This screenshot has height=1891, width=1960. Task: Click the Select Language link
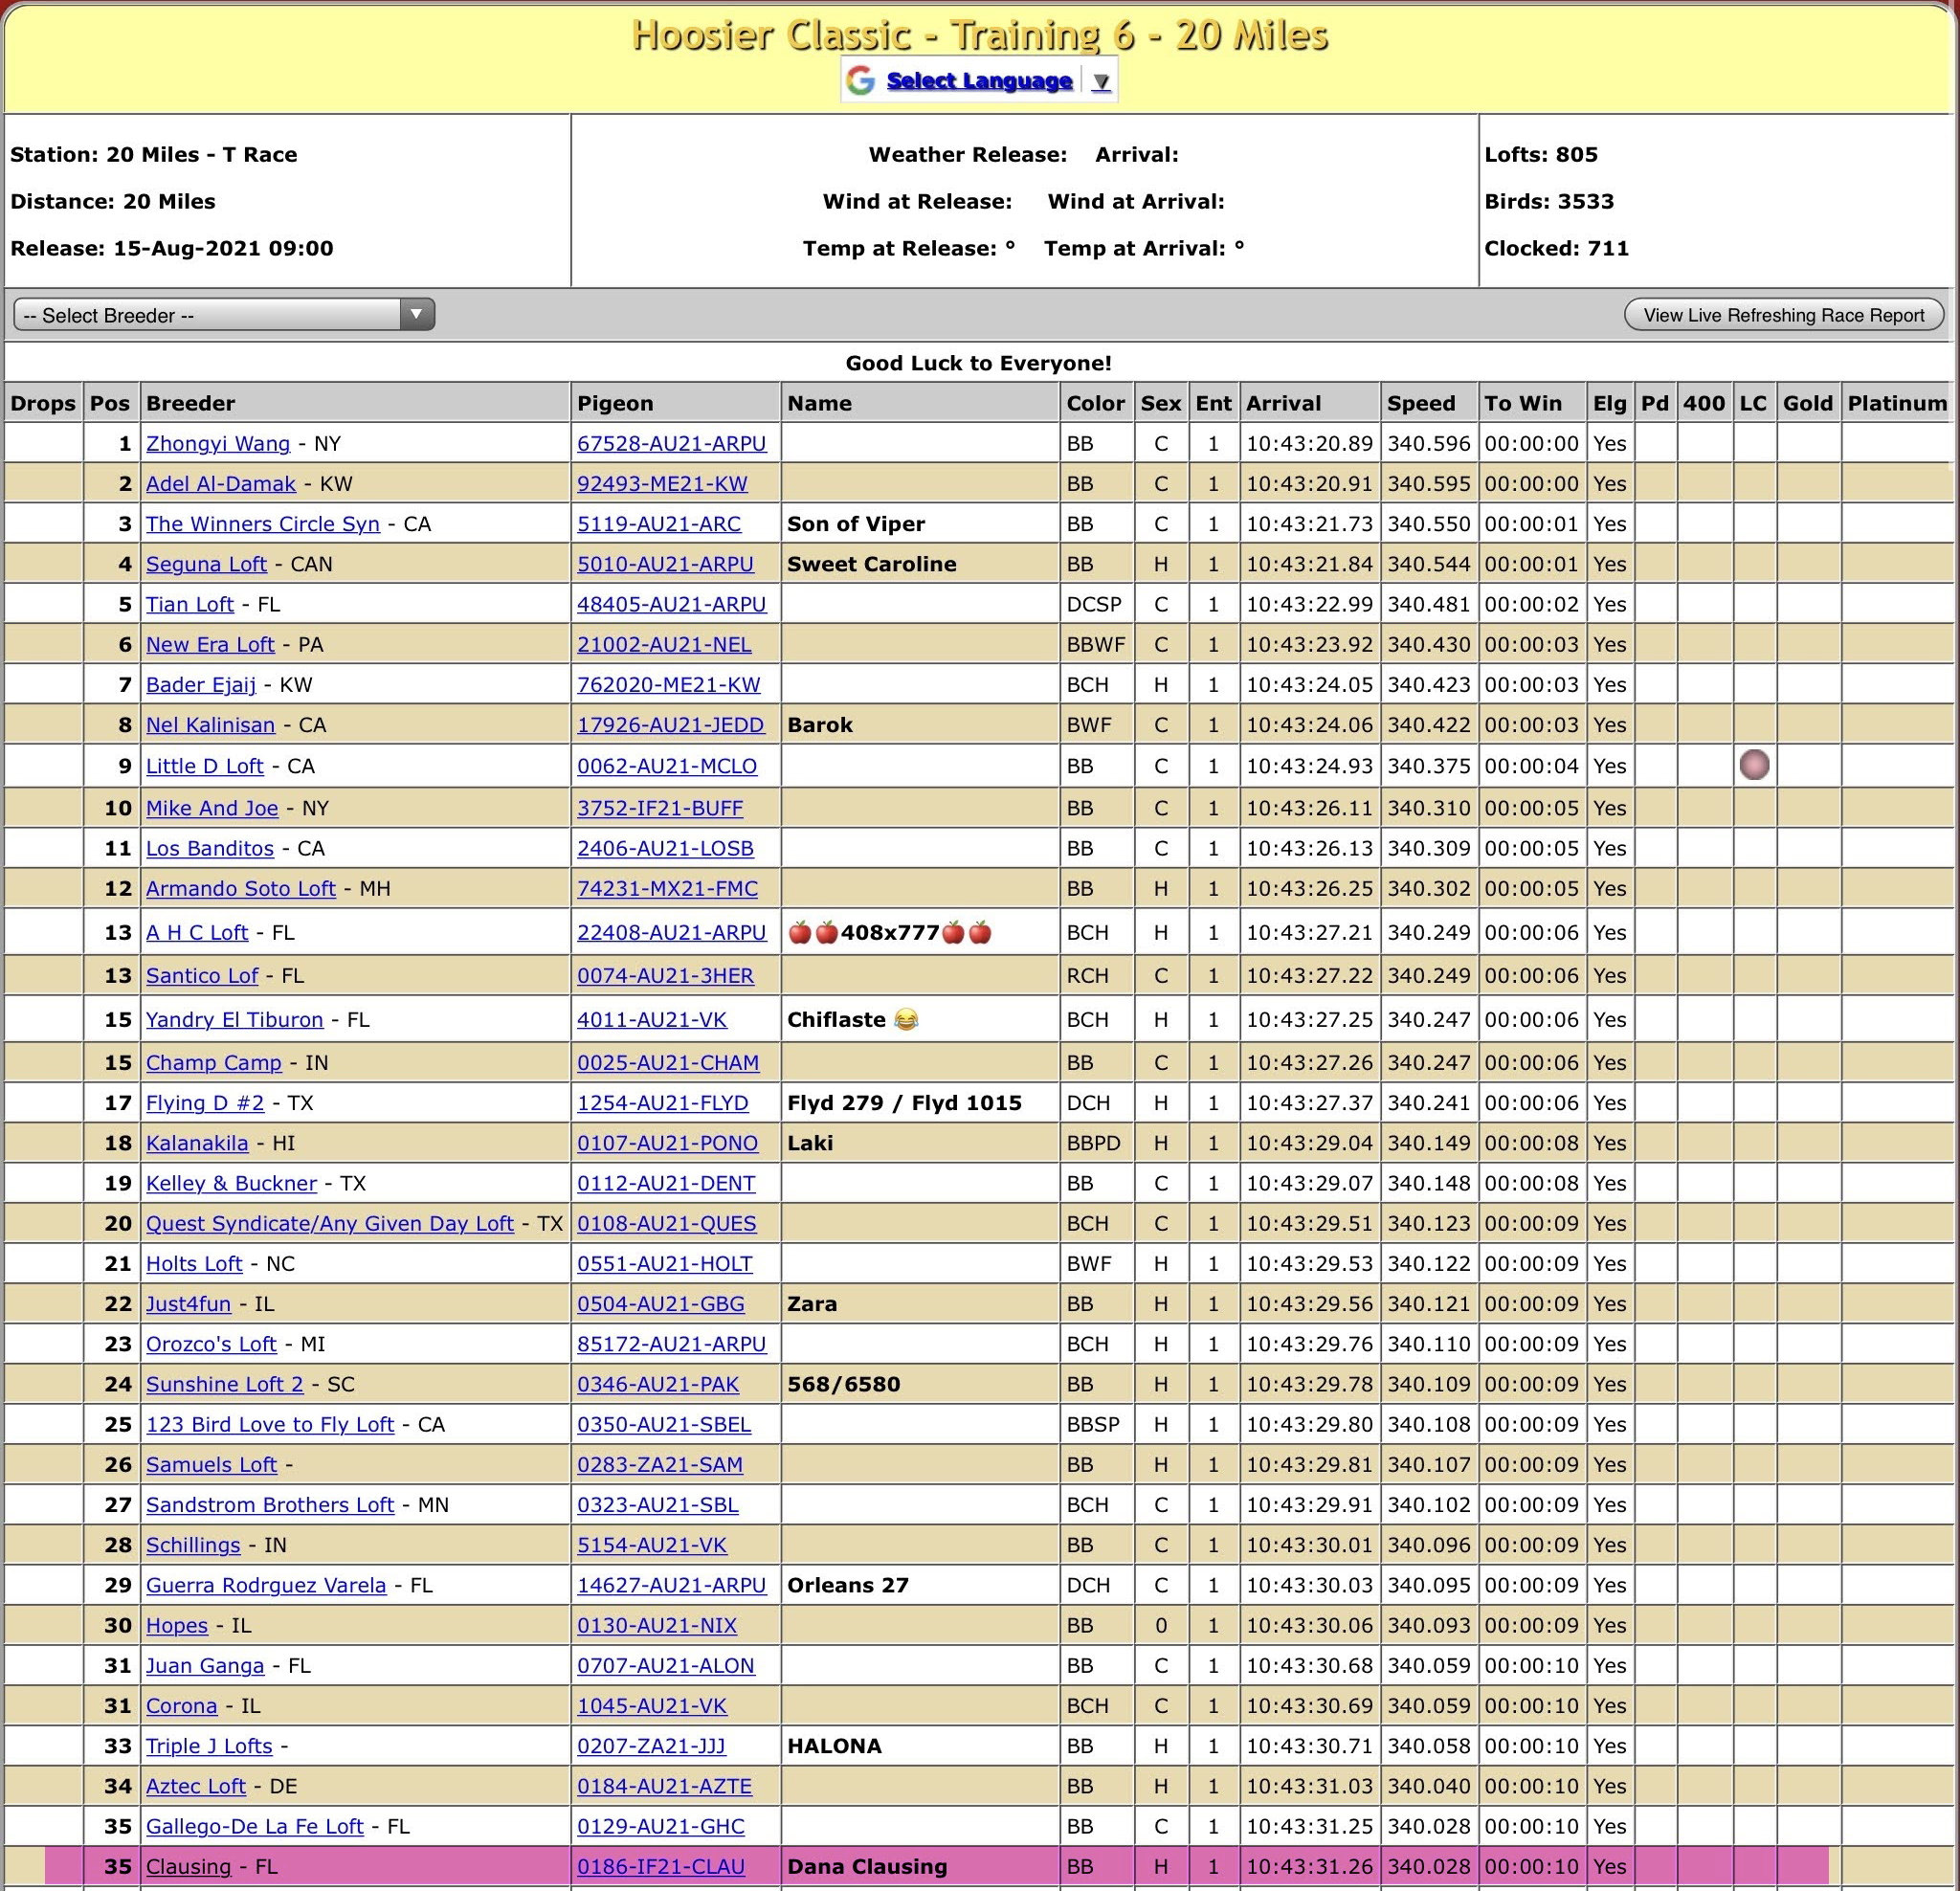click(979, 81)
